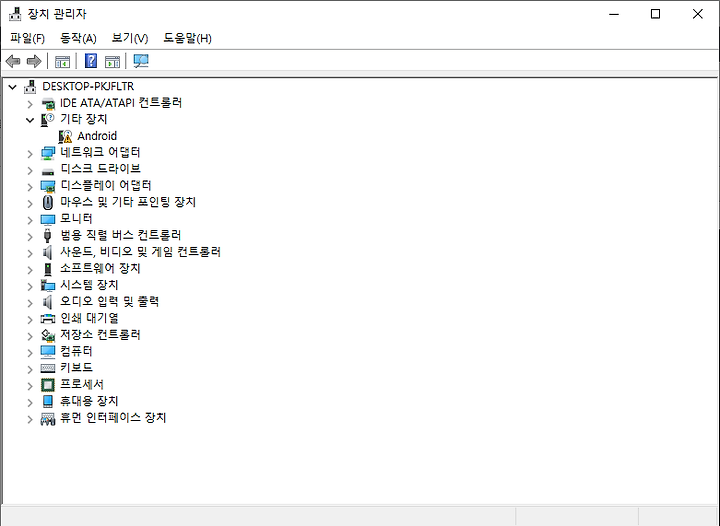Collapse the 기타 장치 node

[x=30, y=120]
